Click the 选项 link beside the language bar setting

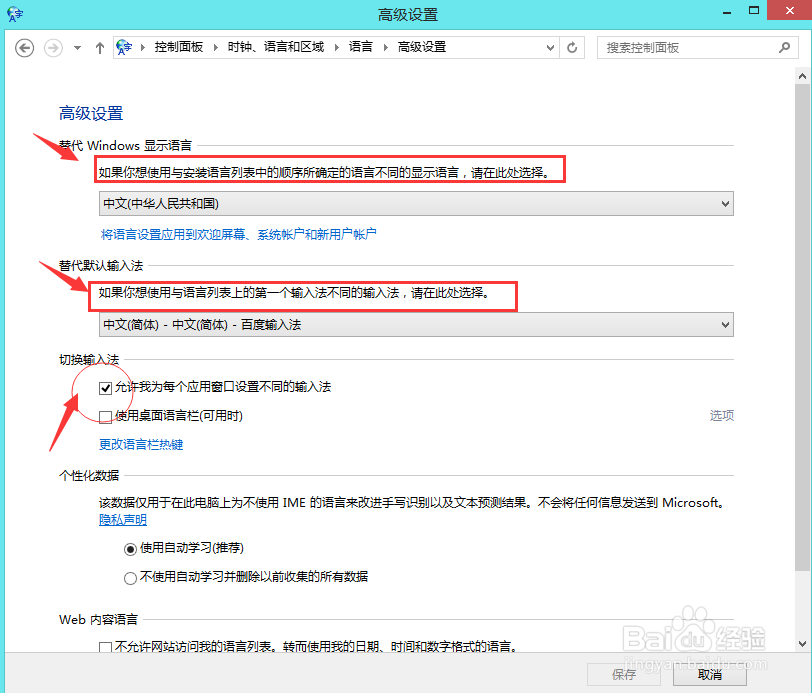(722, 415)
